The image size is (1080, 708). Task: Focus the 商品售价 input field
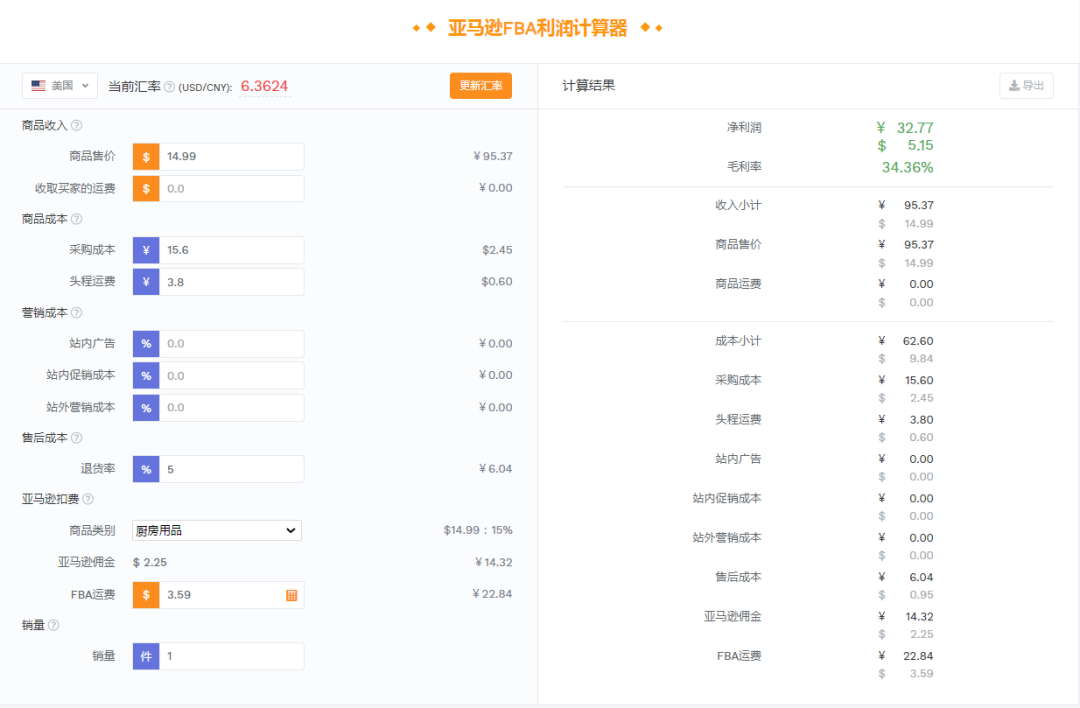click(231, 157)
